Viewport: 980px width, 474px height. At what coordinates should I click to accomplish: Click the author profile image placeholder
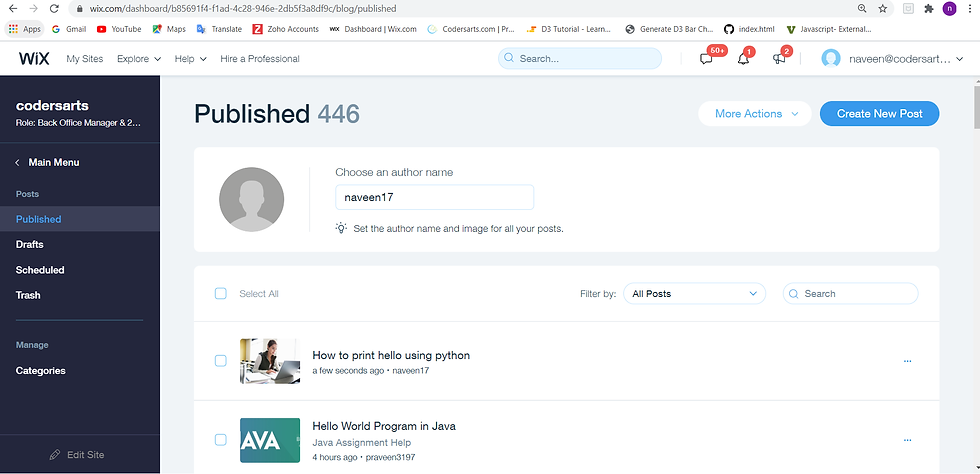point(251,199)
